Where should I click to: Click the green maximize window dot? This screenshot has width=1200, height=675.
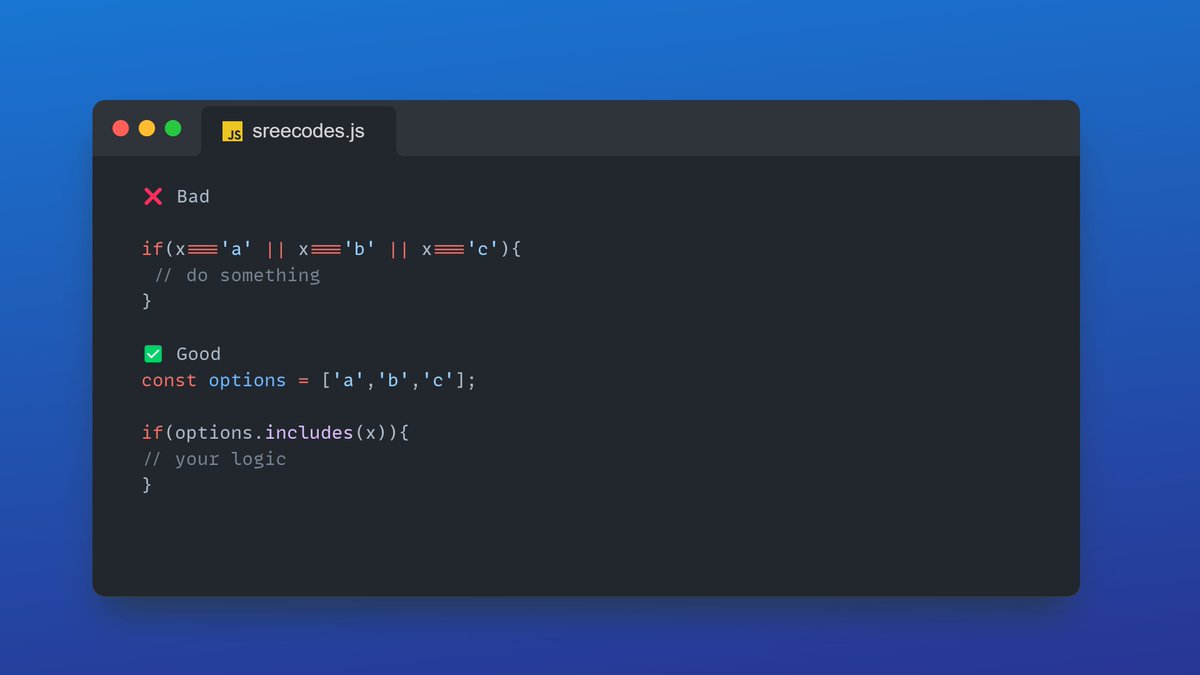tap(173, 128)
